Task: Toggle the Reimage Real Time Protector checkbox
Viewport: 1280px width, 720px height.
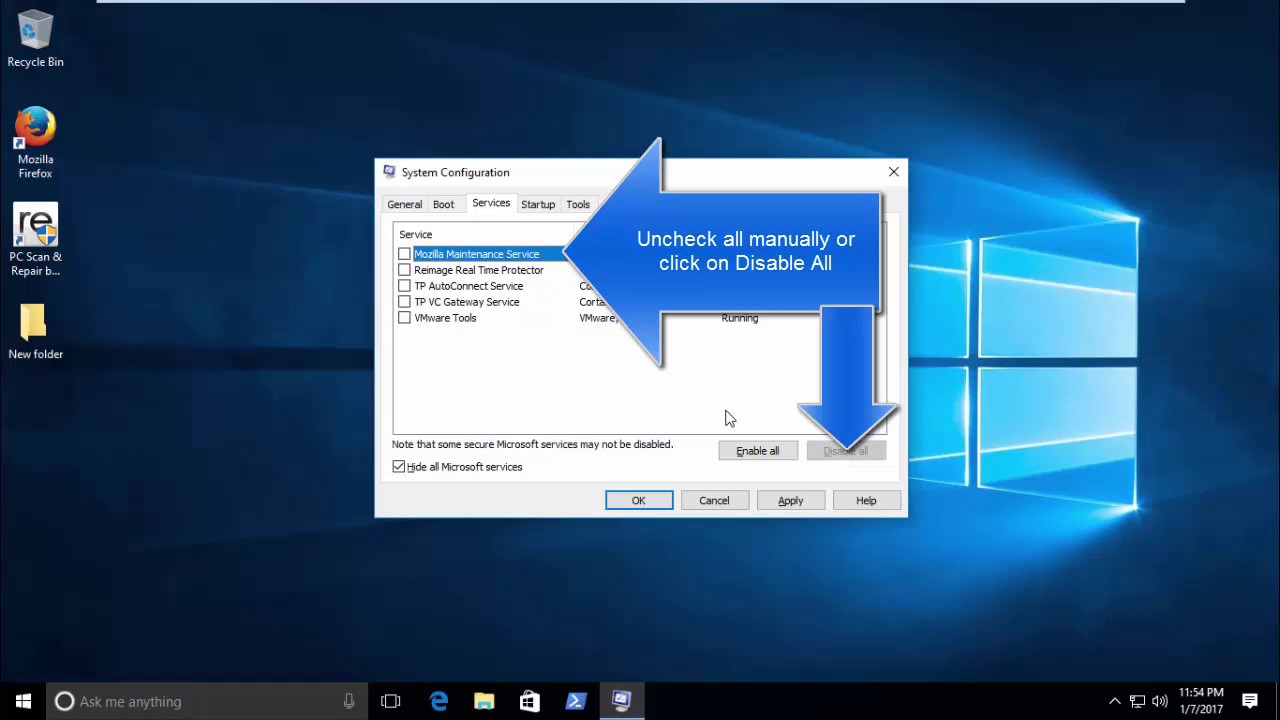Action: click(404, 270)
